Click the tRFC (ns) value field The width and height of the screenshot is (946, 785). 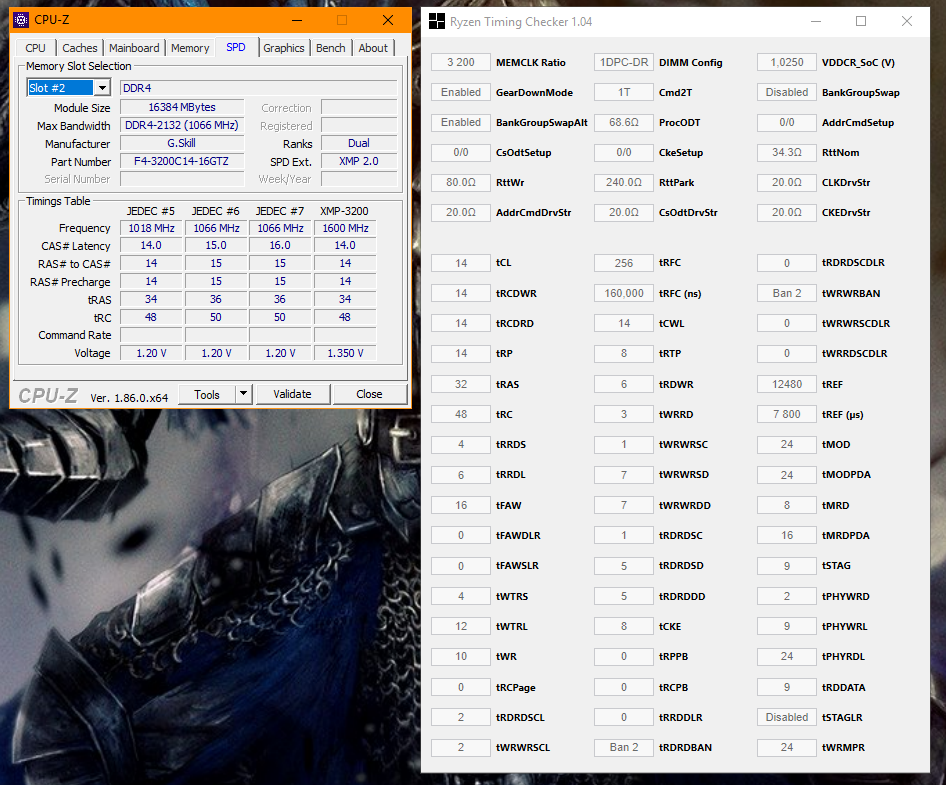point(623,292)
